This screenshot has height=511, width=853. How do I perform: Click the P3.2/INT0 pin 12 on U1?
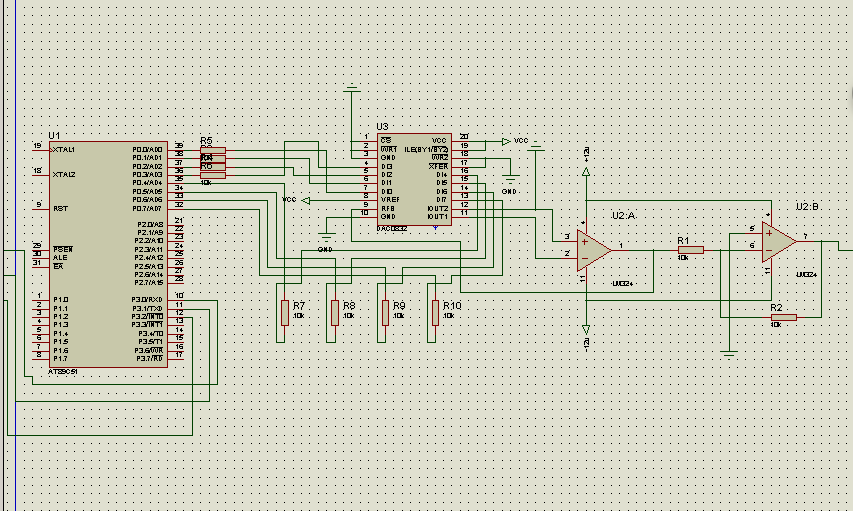point(176,316)
